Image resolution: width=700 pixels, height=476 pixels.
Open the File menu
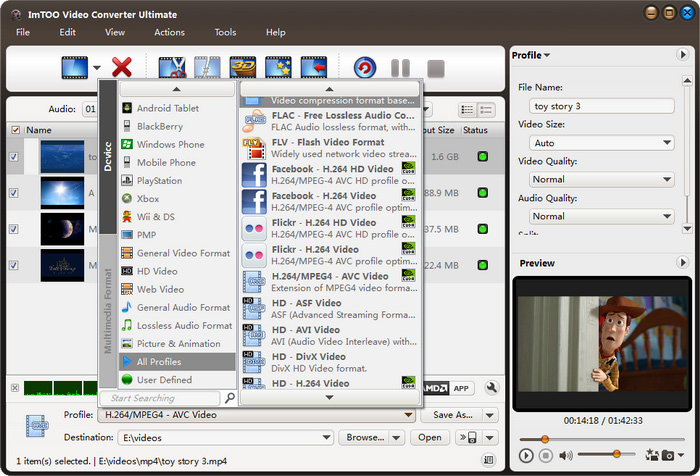[x=23, y=32]
